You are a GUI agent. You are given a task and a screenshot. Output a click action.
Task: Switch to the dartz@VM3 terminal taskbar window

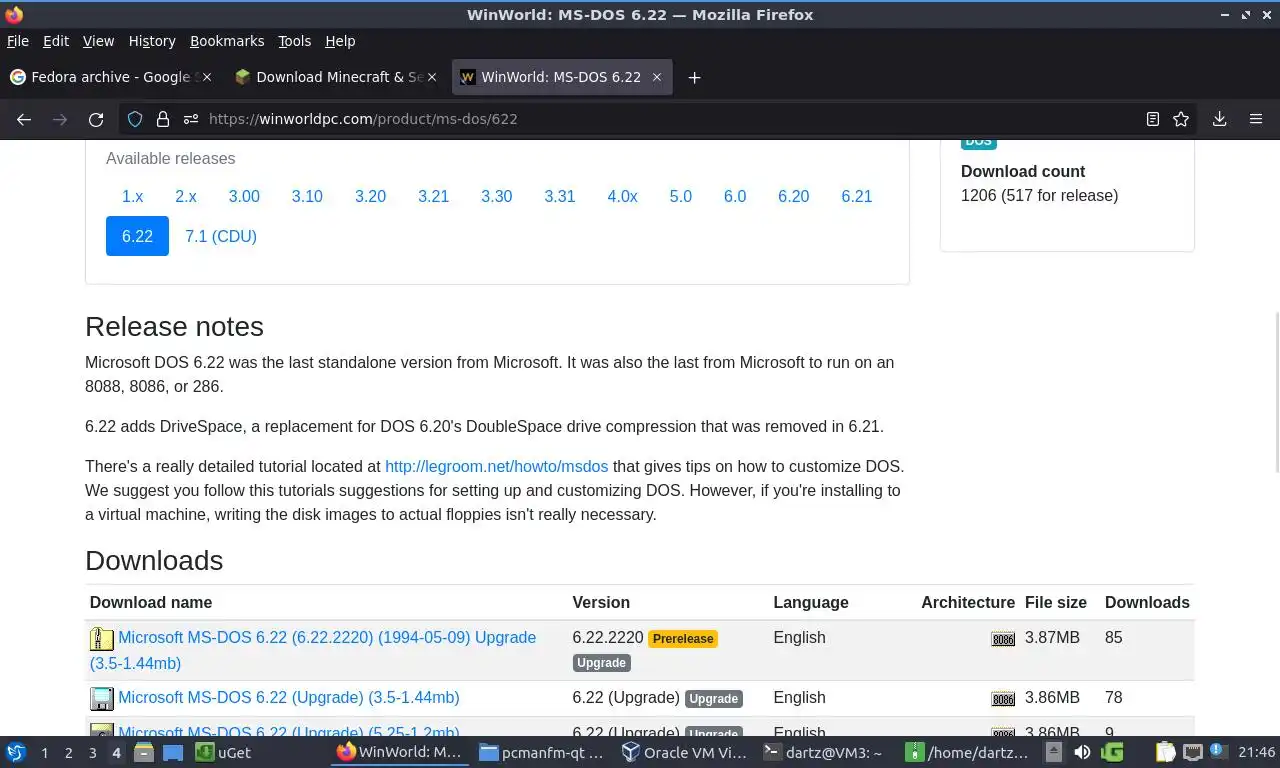[824, 752]
